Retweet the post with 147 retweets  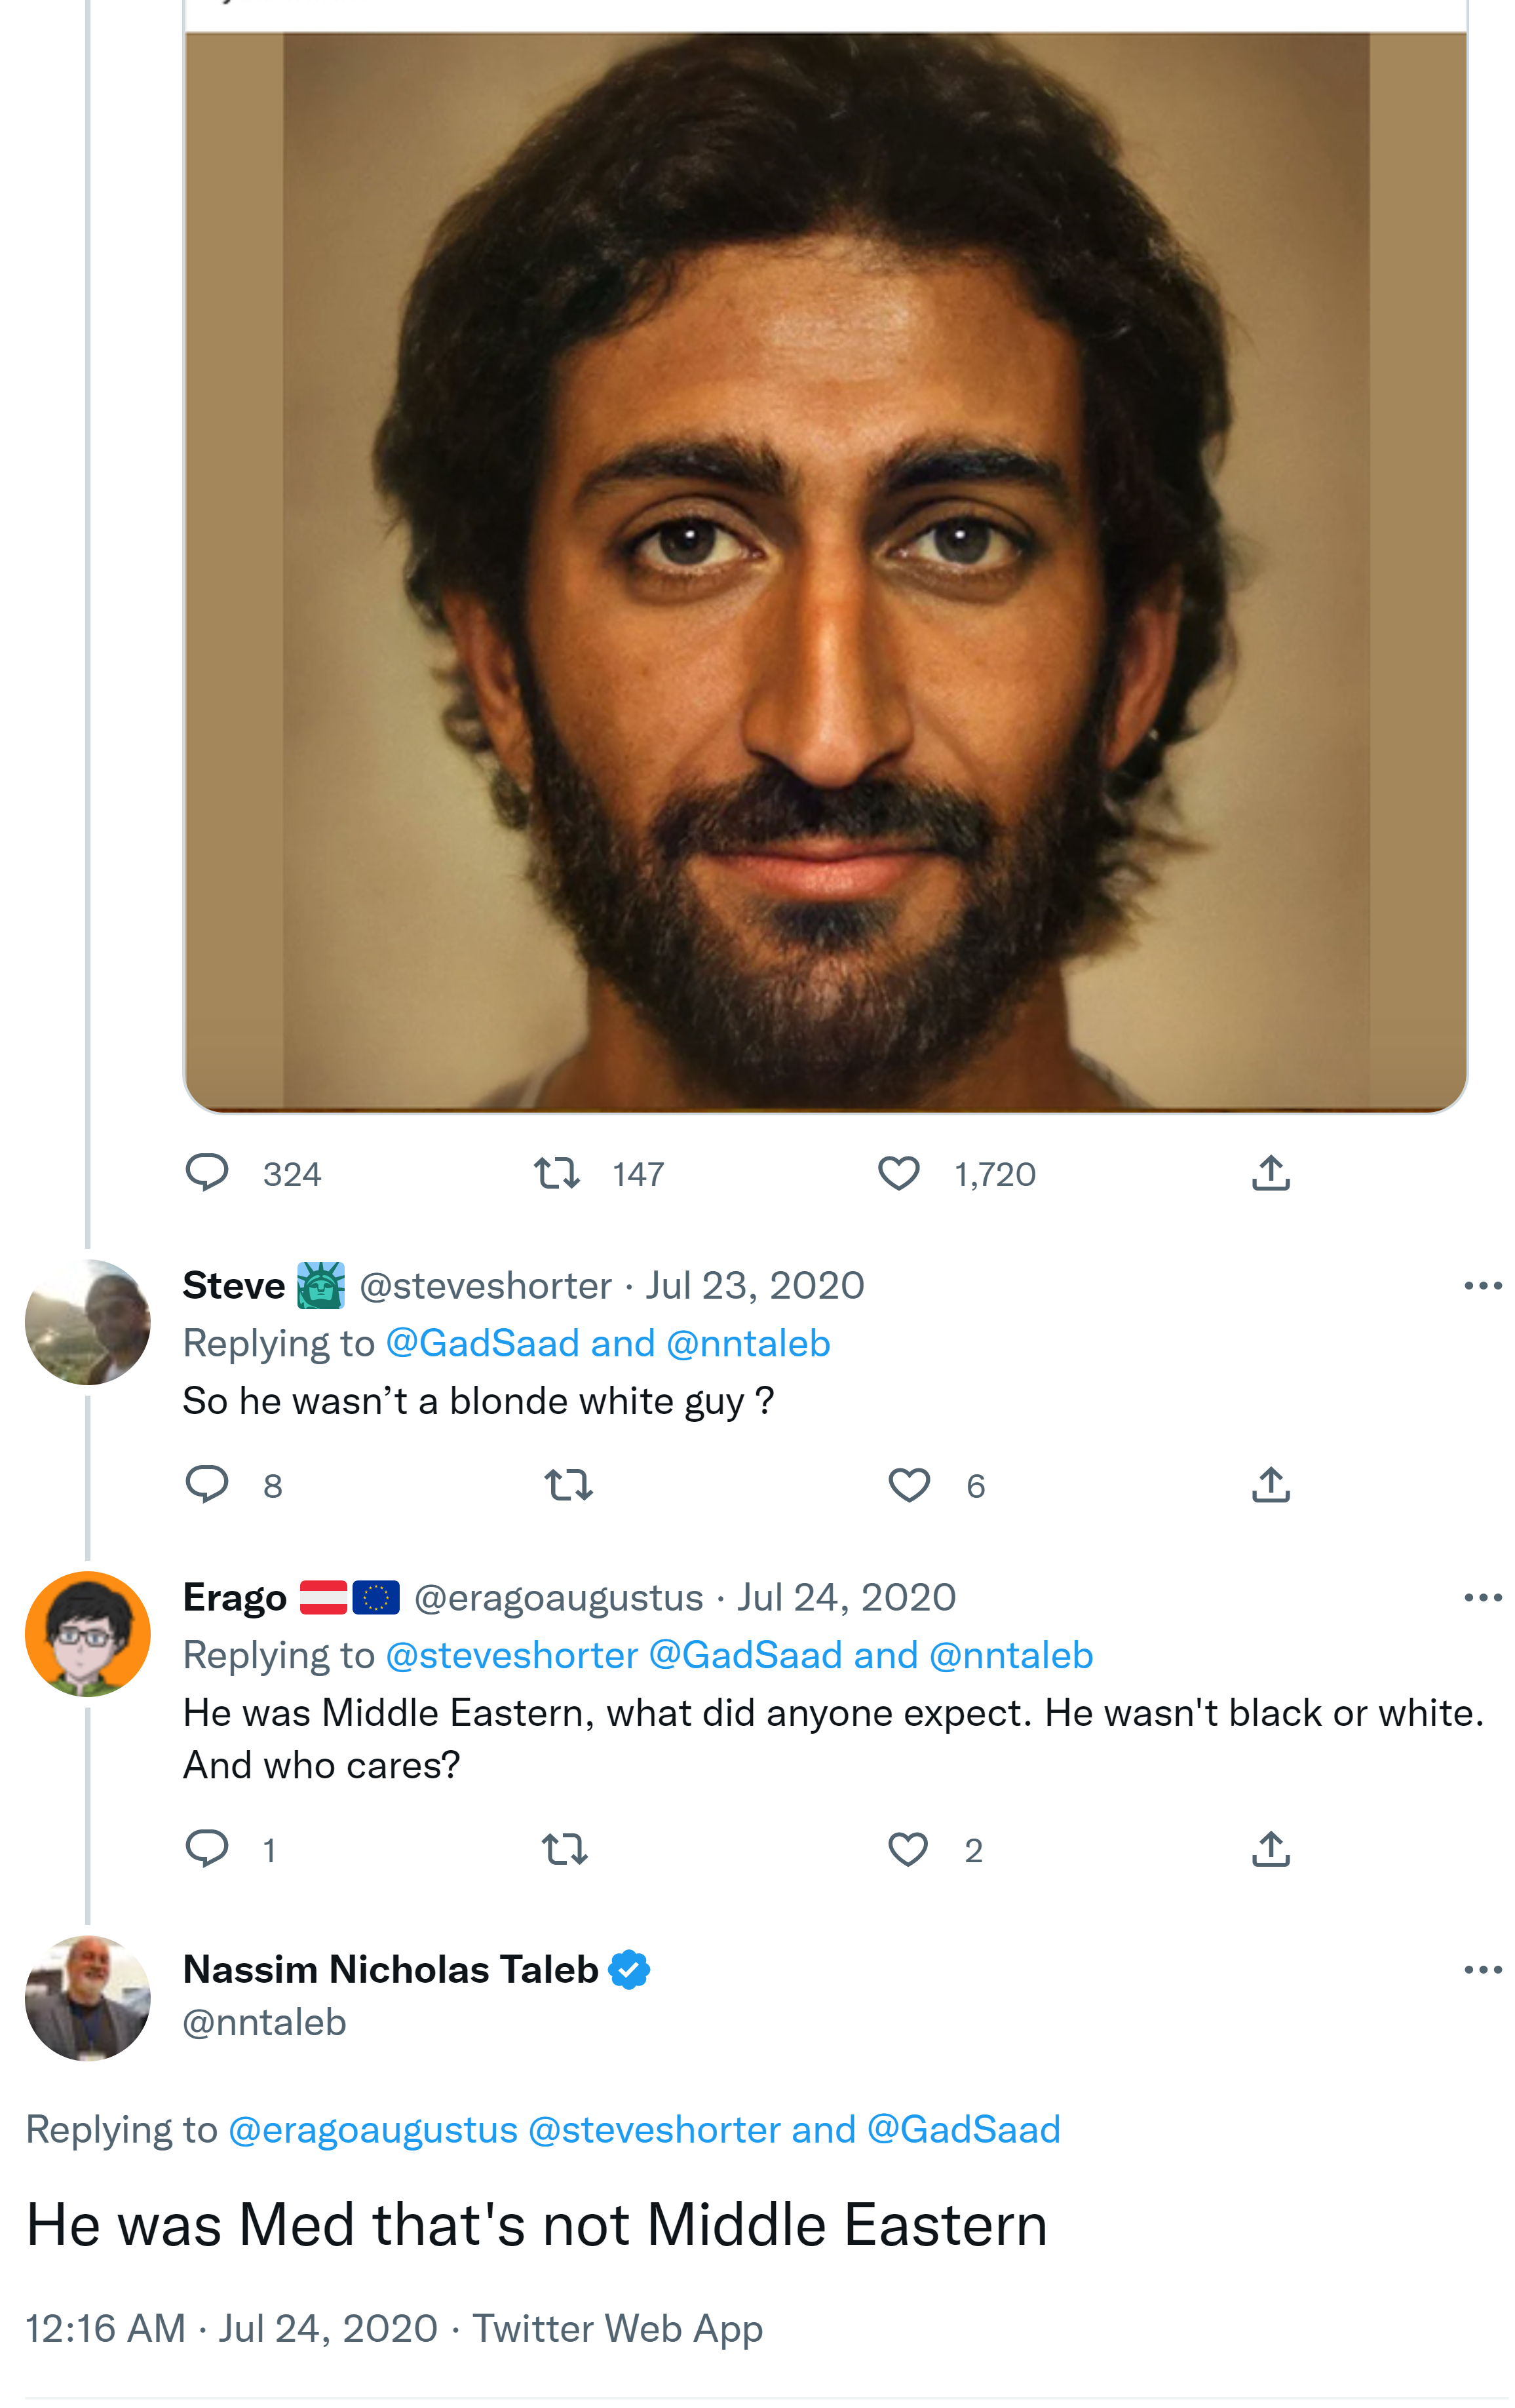pyautogui.click(x=557, y=1172)
